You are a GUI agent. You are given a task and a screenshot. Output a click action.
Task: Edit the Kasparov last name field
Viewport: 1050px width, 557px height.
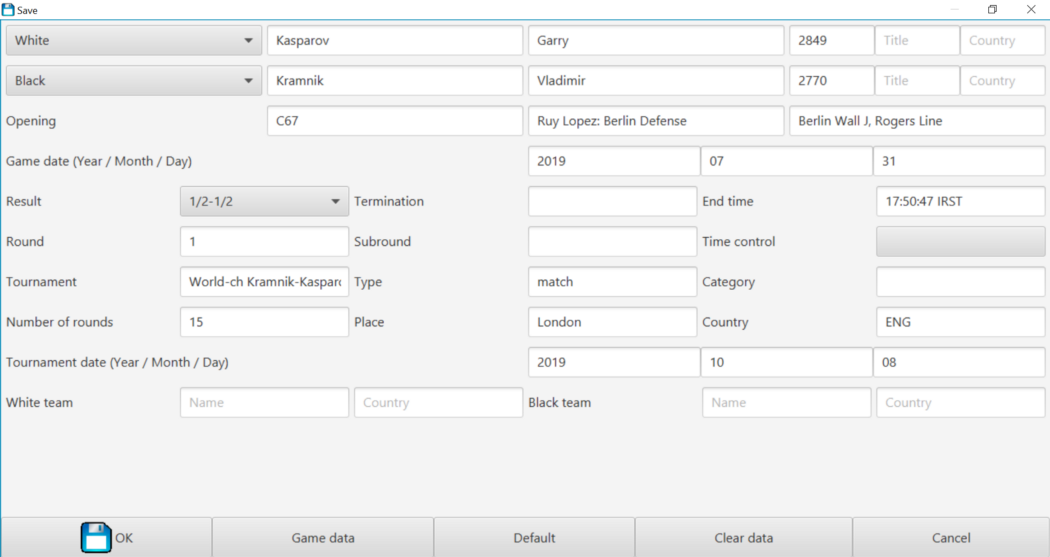(394, 41)
